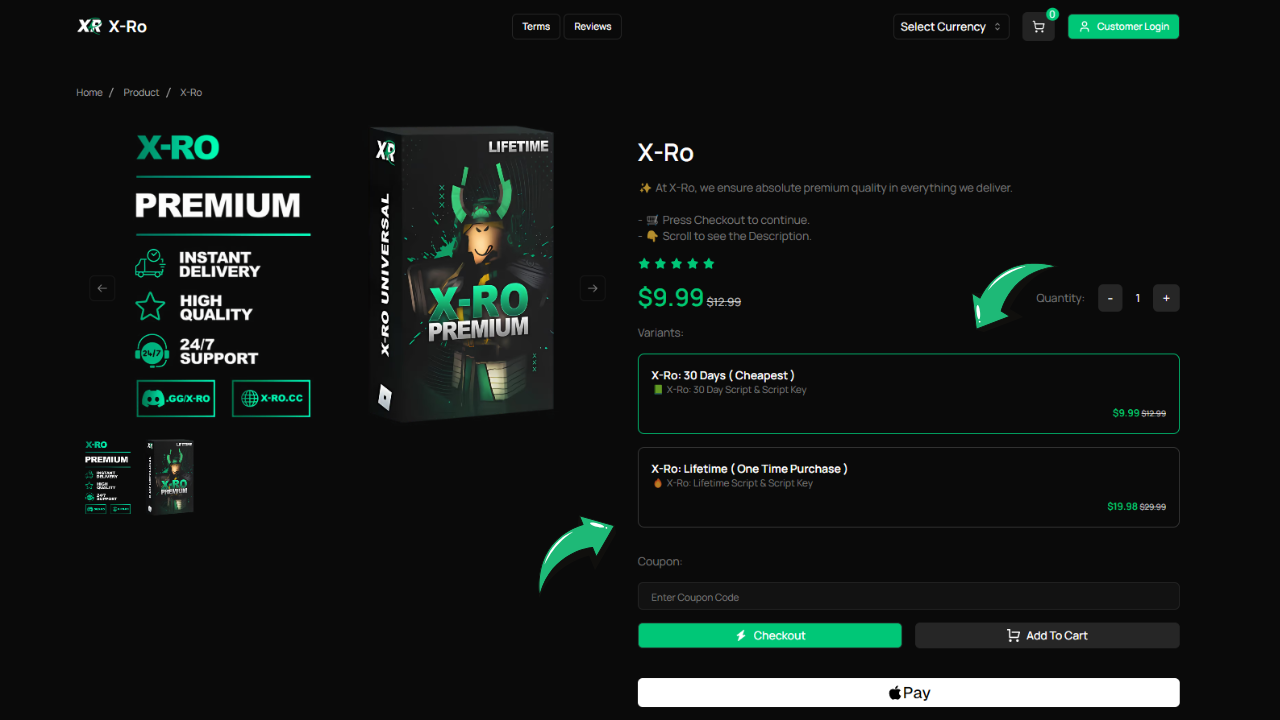Select the X-Ro: Lifetime variant
The height and width of the screenshot is (720, 1280).
(x=909, y=487)
